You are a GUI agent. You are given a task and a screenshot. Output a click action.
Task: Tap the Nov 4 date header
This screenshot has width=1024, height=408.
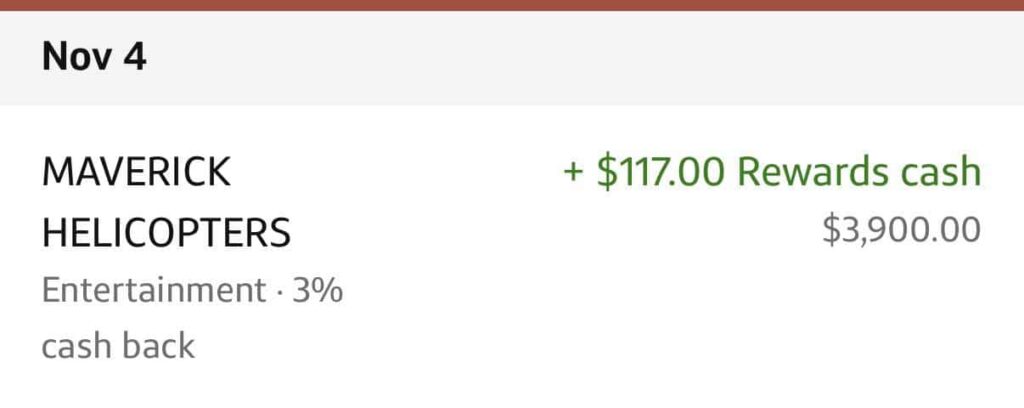coord(94,57)
